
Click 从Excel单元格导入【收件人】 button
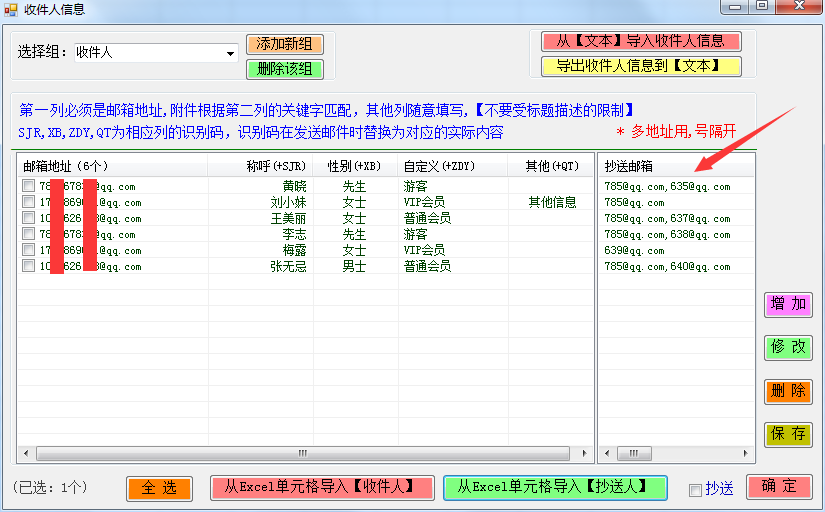322,487
